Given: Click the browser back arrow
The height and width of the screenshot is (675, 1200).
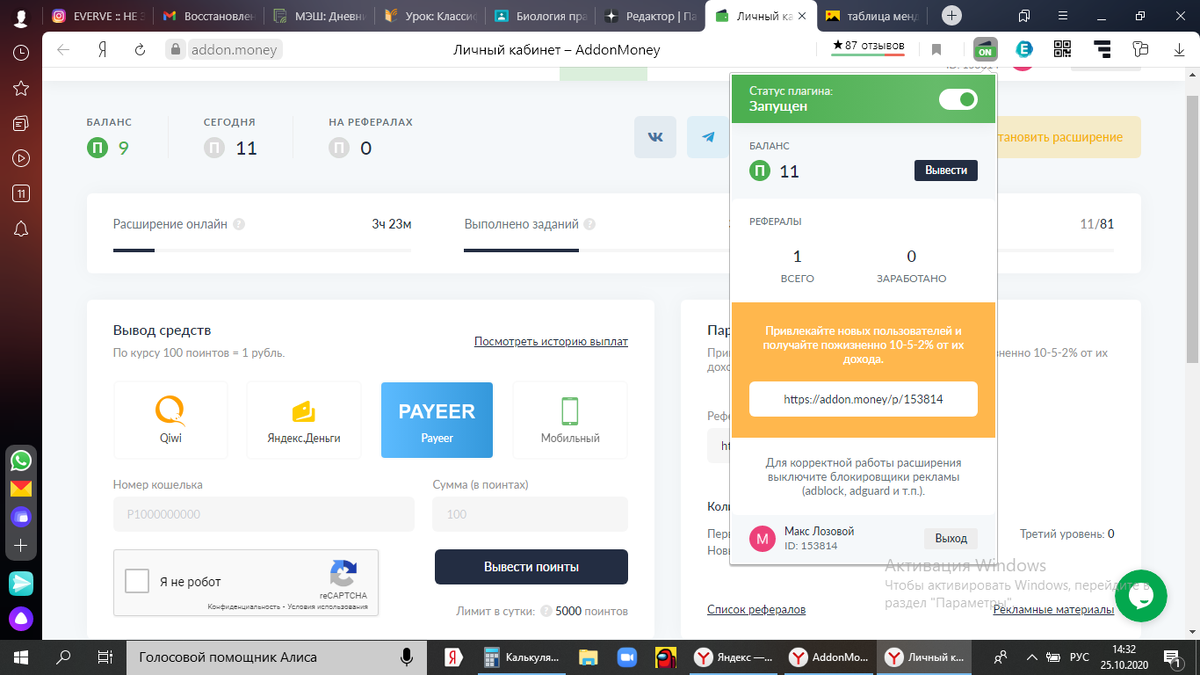Looking at the screenshot, I should point(63,50).
